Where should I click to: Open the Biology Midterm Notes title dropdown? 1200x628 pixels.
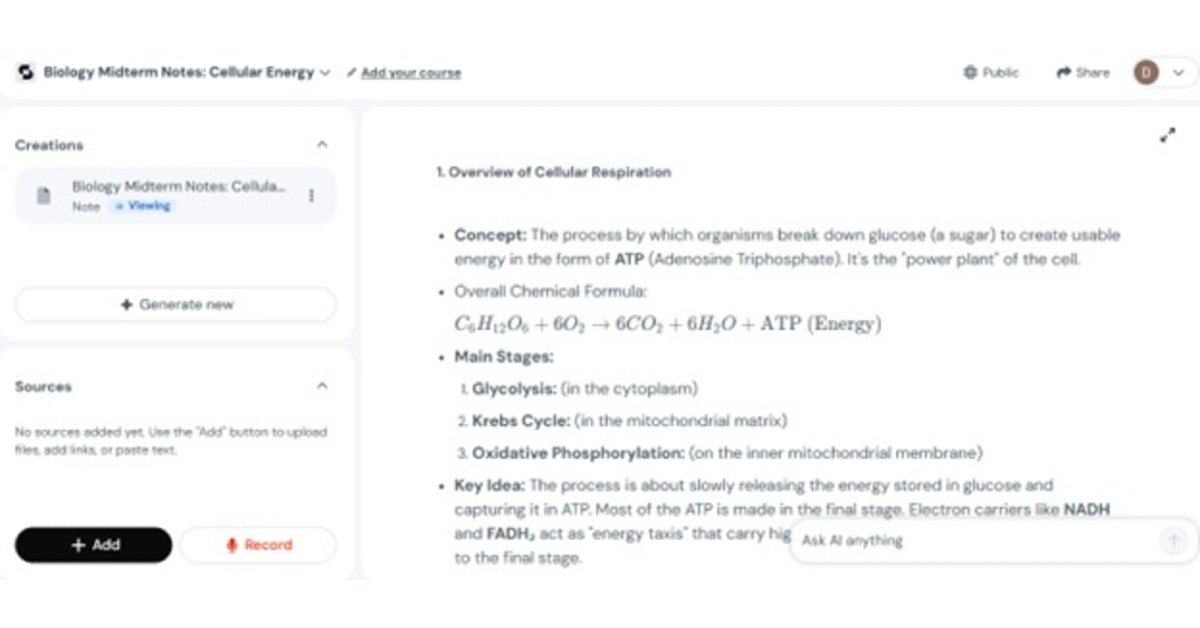tap(324, 72)
